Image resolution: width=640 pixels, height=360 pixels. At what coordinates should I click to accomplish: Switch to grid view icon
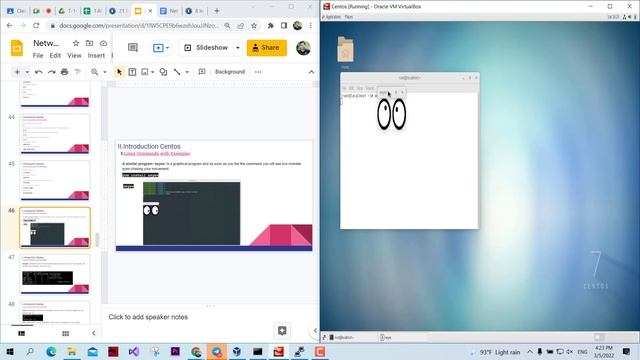65,333
